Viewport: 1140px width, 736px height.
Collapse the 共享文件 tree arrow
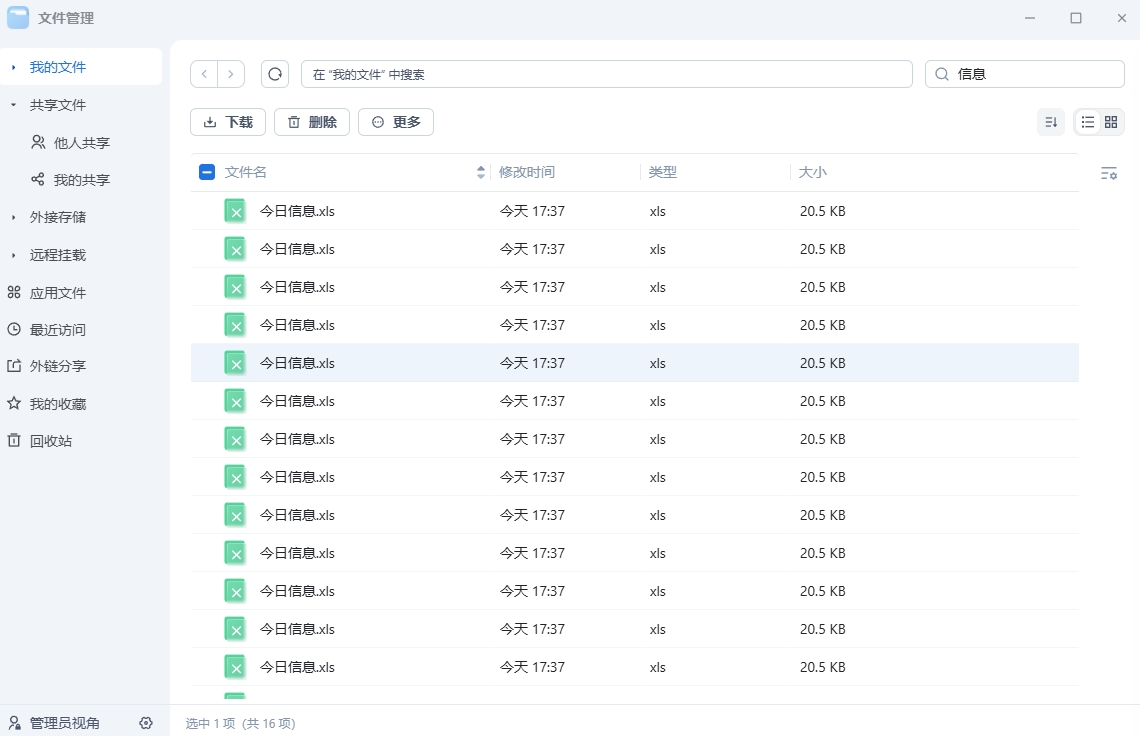click(x=13, y=105)
